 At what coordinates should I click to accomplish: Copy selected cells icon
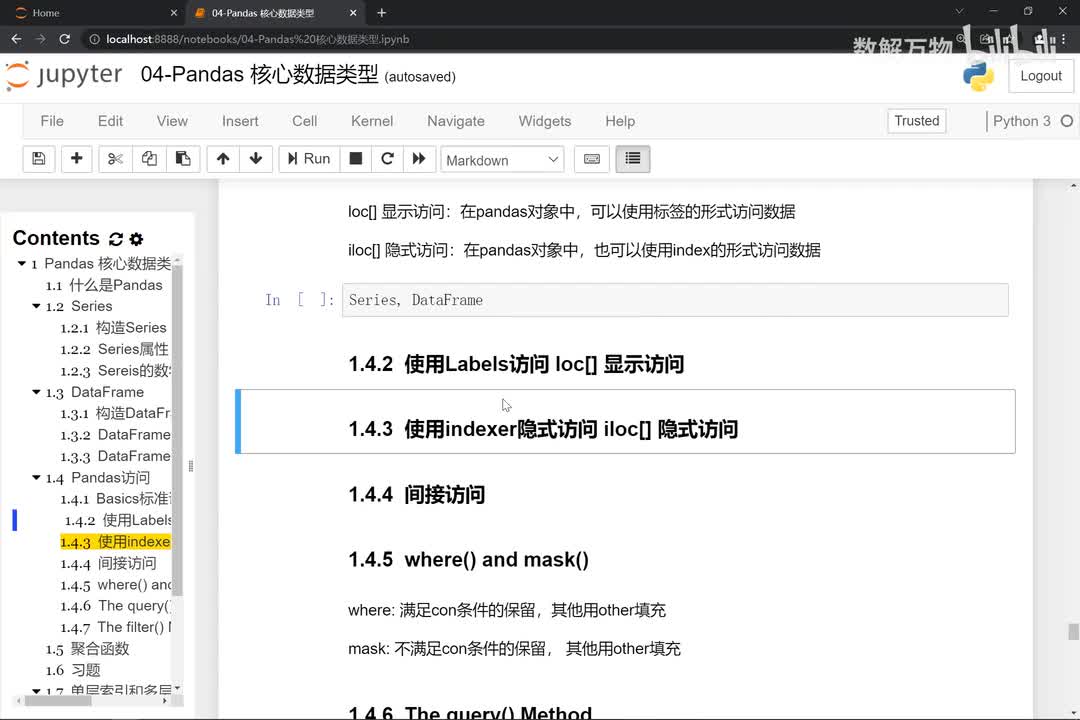[149, 159]
